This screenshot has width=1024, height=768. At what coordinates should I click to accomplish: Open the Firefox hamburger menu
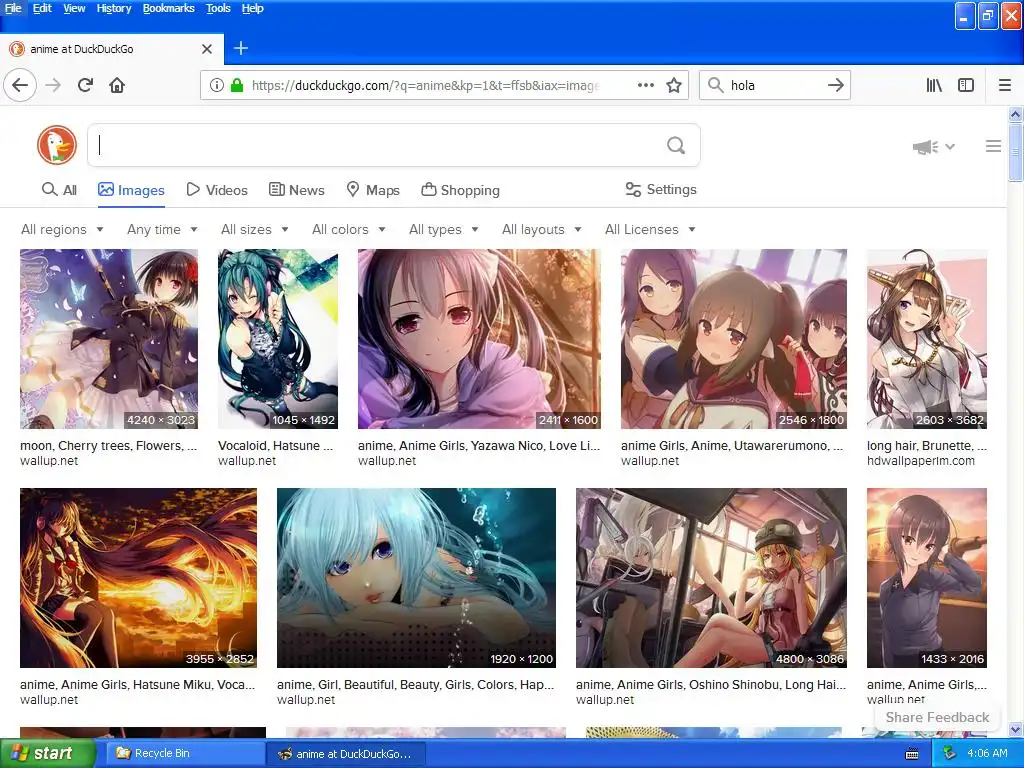[x=1005, y=85]
